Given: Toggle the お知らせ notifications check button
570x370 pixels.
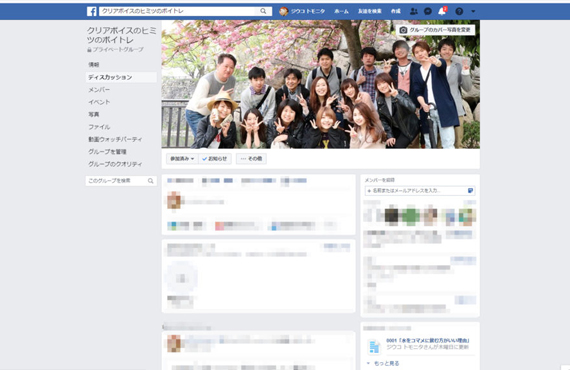Looking at the screenshot, I should [x=215, y=159].
